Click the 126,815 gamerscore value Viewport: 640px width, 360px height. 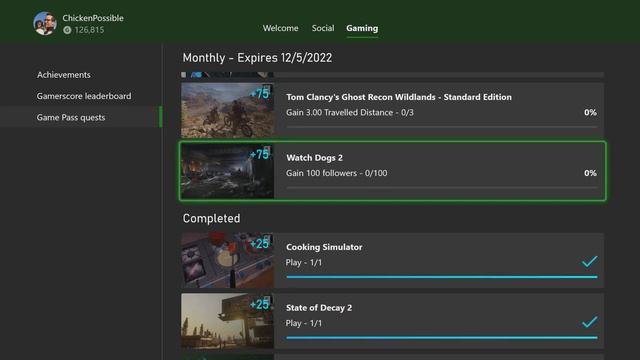[x=89, y=30]
